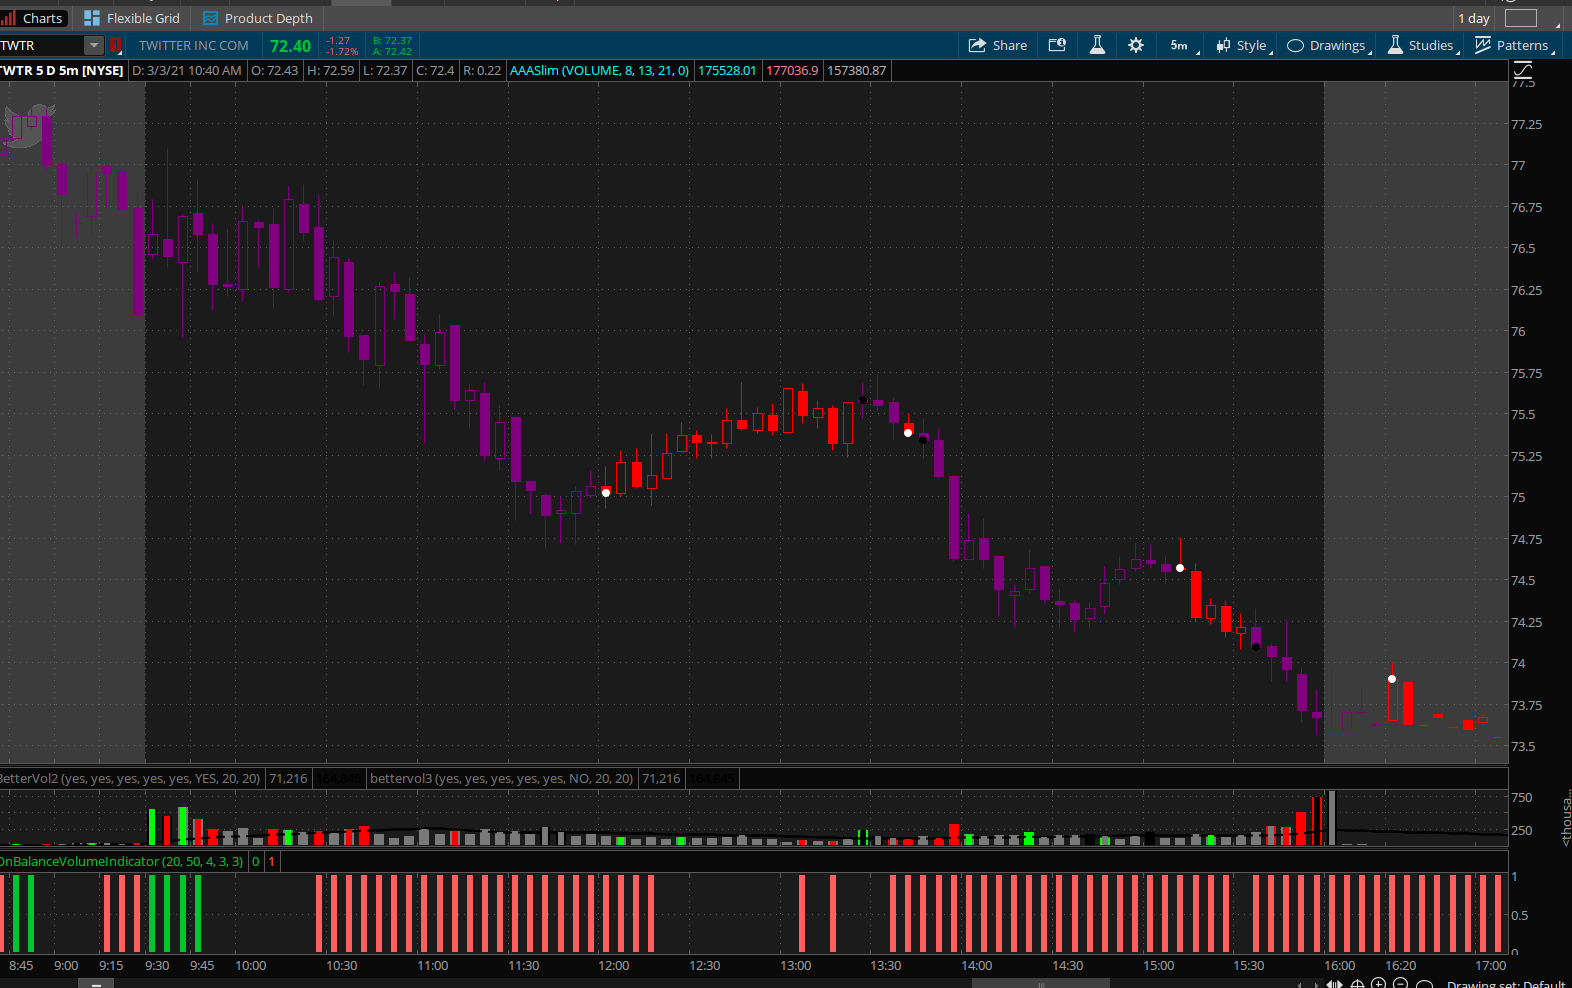Switch to the Flexible Grid tab
Image resolution: width=1572 pixels, height=988 pixels.
[x=133, y=18]
